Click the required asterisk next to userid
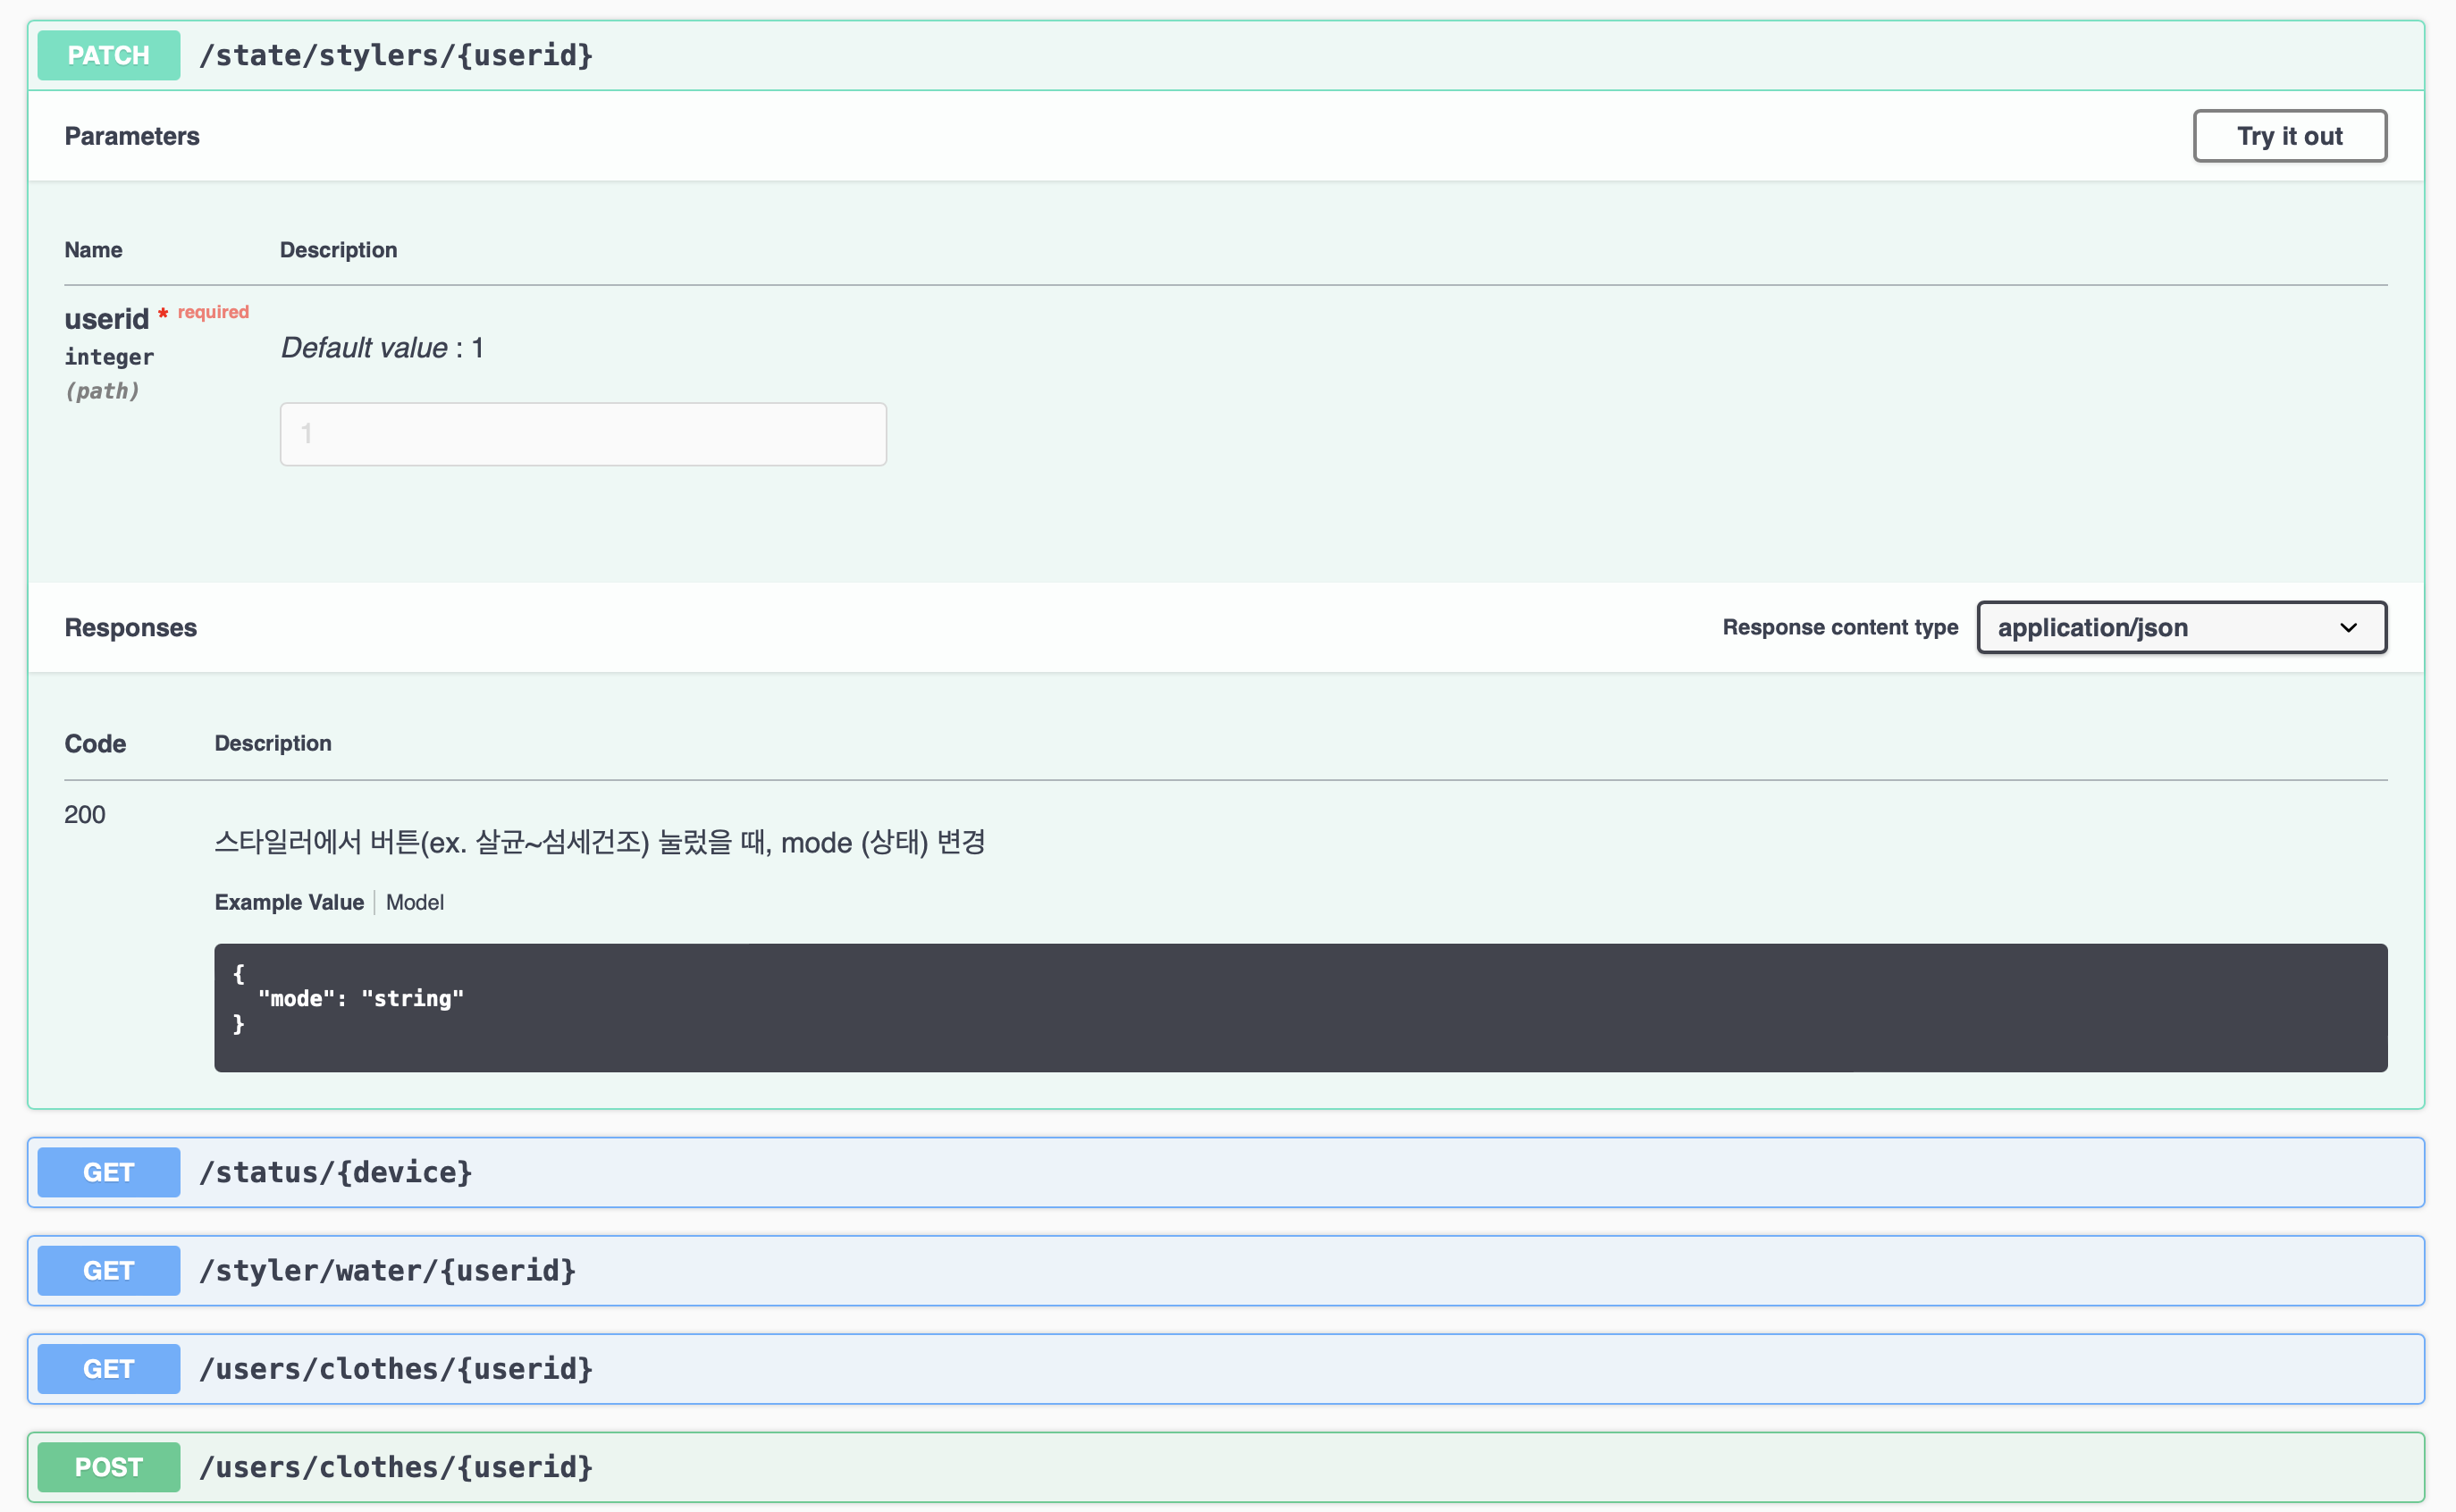The image size is (2456, 1512). [163, 313]
